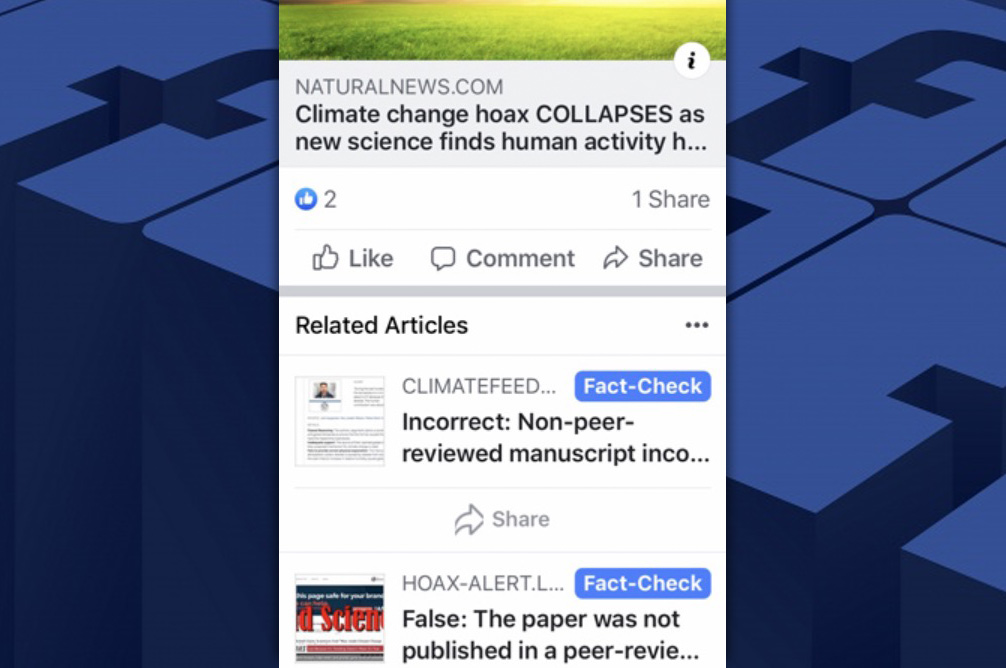Screen dimensions: 1006x668
Task: Click the Like button label
Action: [x=371, y=258]
